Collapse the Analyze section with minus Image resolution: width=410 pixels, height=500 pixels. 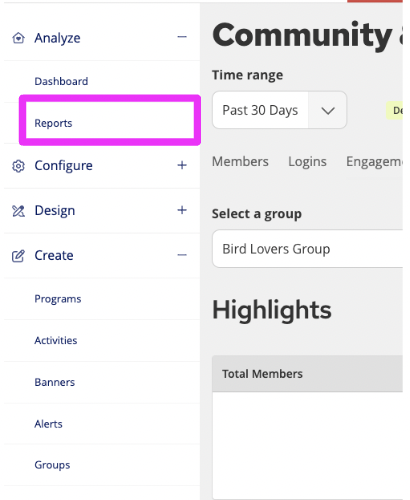tap(182, 37)
